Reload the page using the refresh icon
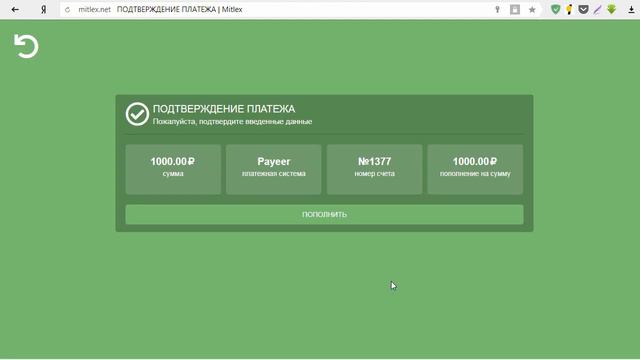 (x=67, y=9)
